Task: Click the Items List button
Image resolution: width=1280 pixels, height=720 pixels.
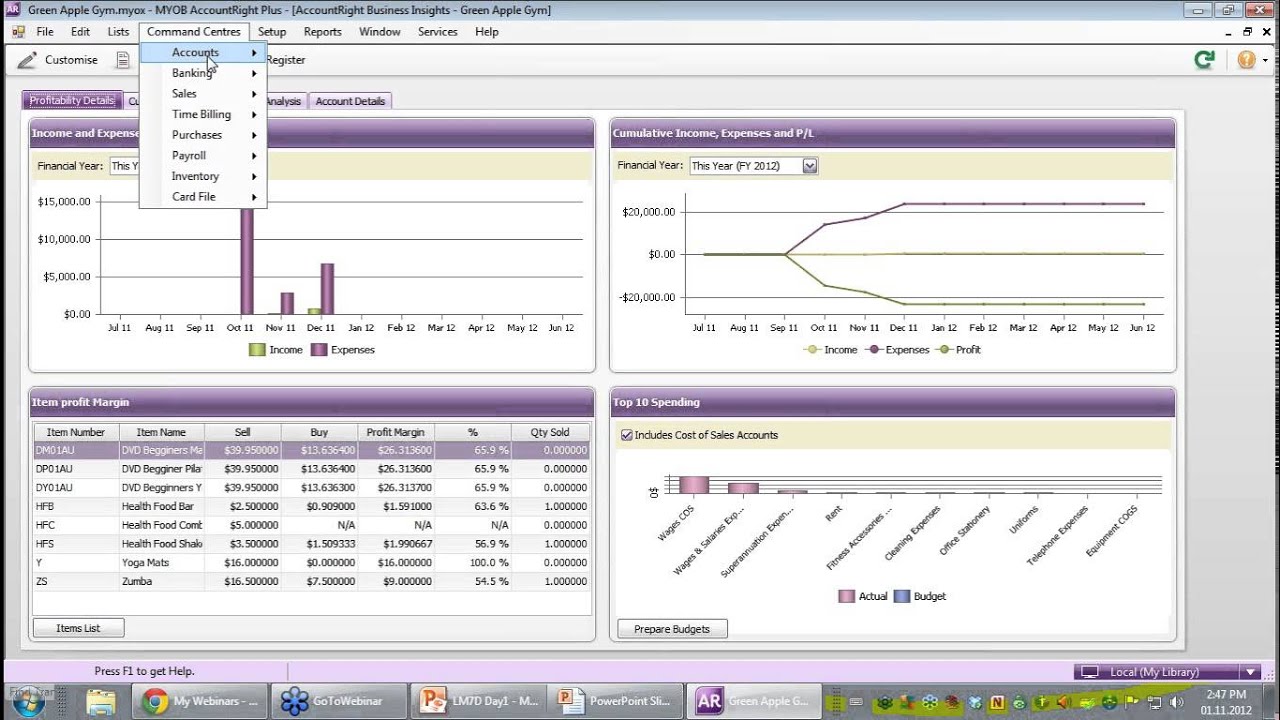Action: 78,628
